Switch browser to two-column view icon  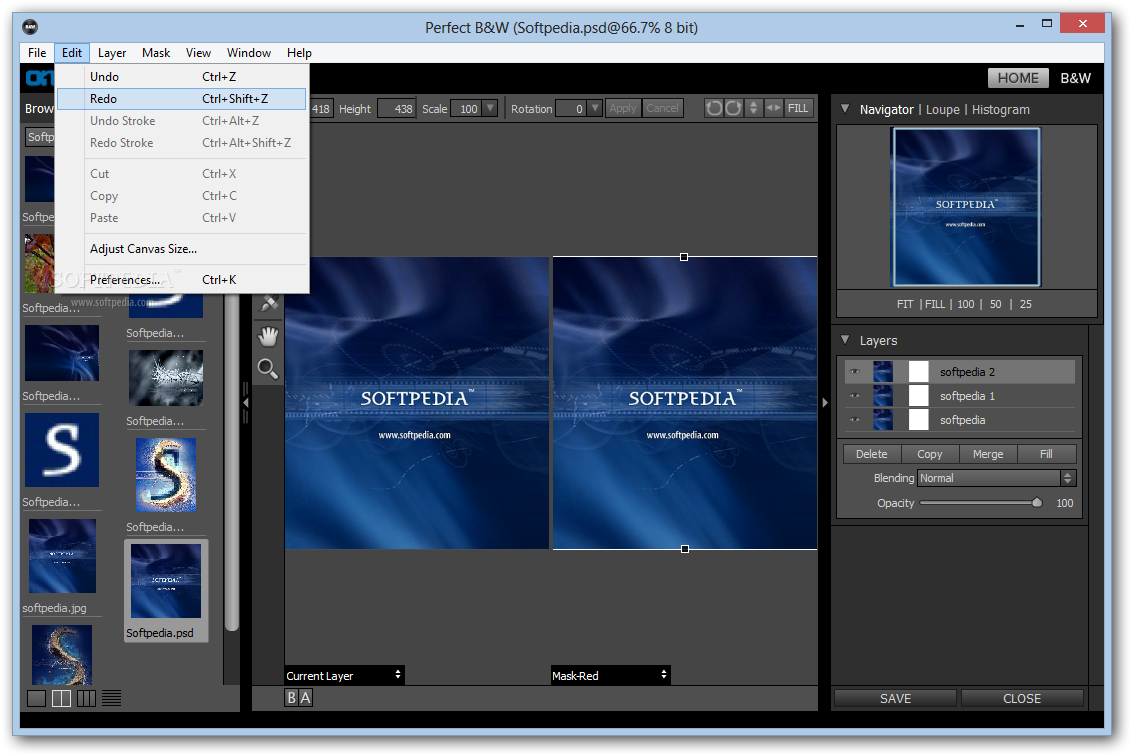[61, 698]
